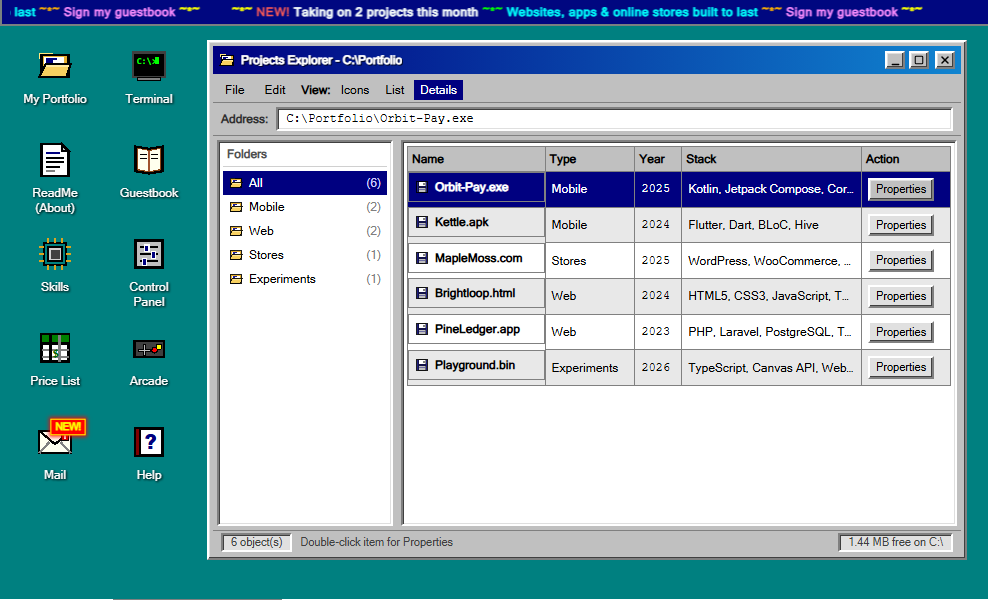This screenshot has width=988, height=600.
Task: Sort by the Year column header
Action: [658, 159]
